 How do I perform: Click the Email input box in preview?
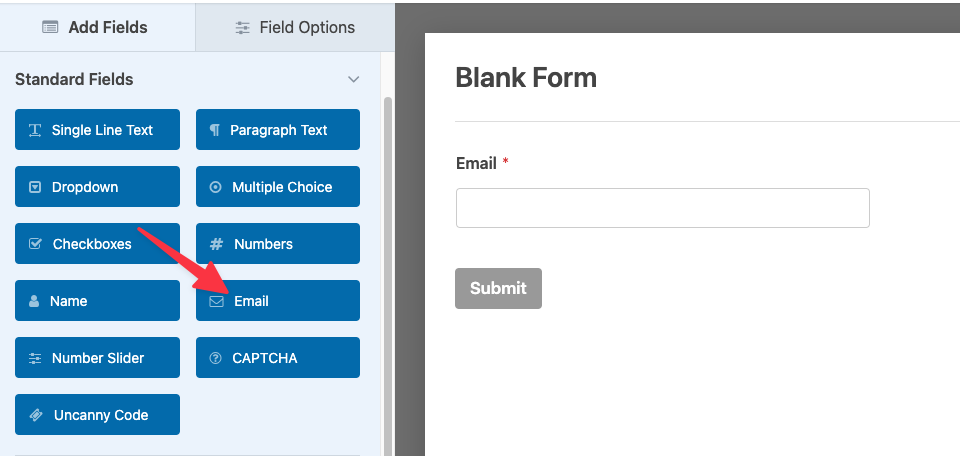pos(662,208)
